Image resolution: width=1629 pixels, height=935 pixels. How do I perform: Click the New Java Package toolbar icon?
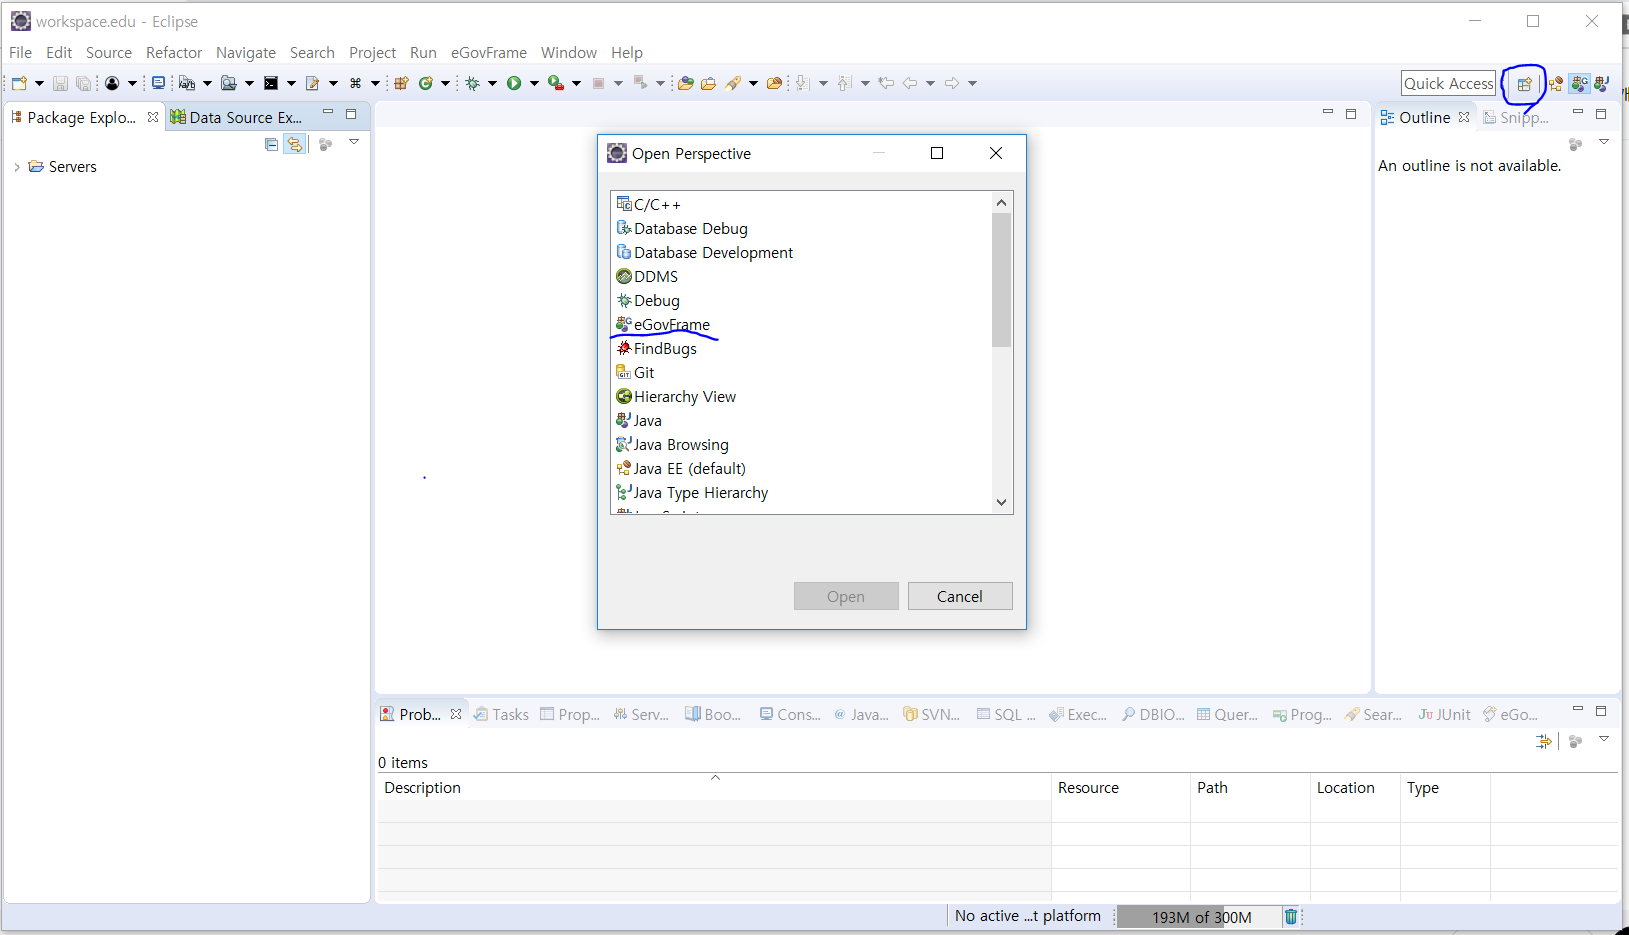click(x=401, y=83)
